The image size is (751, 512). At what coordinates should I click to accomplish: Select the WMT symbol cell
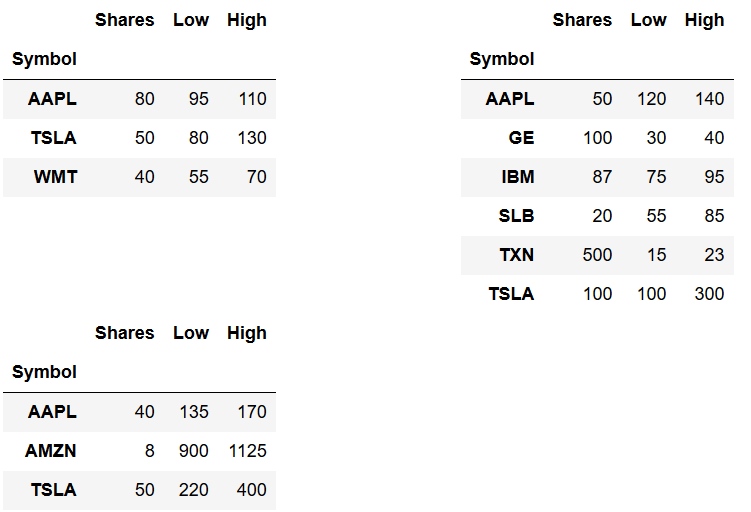pyautogui.click(x=55, y=177)
